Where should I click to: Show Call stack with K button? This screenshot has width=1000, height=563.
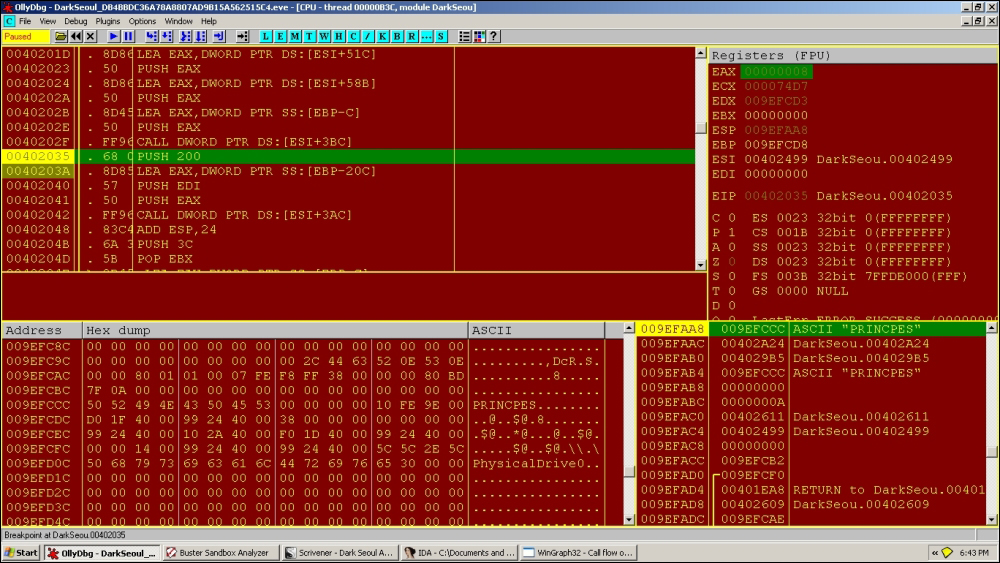(x=382, y=36)
